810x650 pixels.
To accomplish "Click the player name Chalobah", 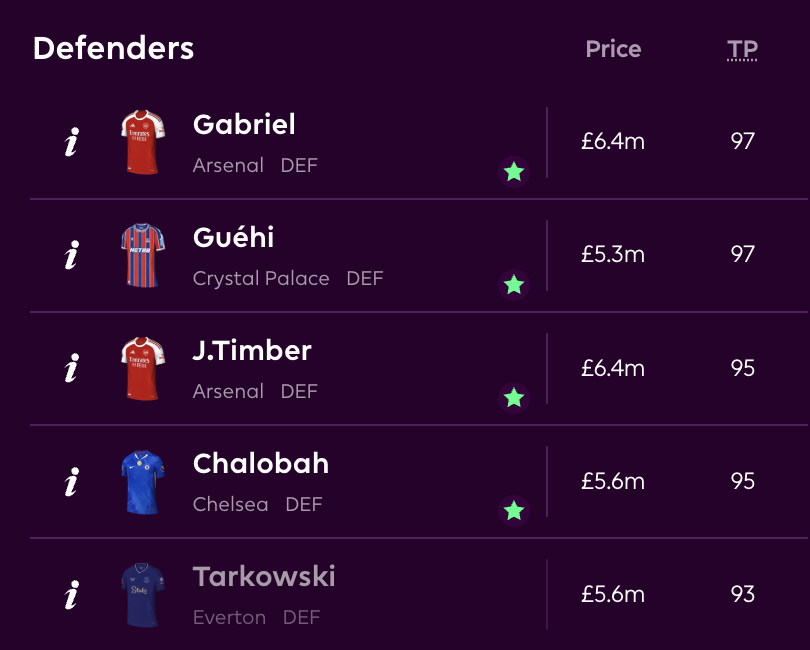I will pyautogui.click(x=260, y=464).
